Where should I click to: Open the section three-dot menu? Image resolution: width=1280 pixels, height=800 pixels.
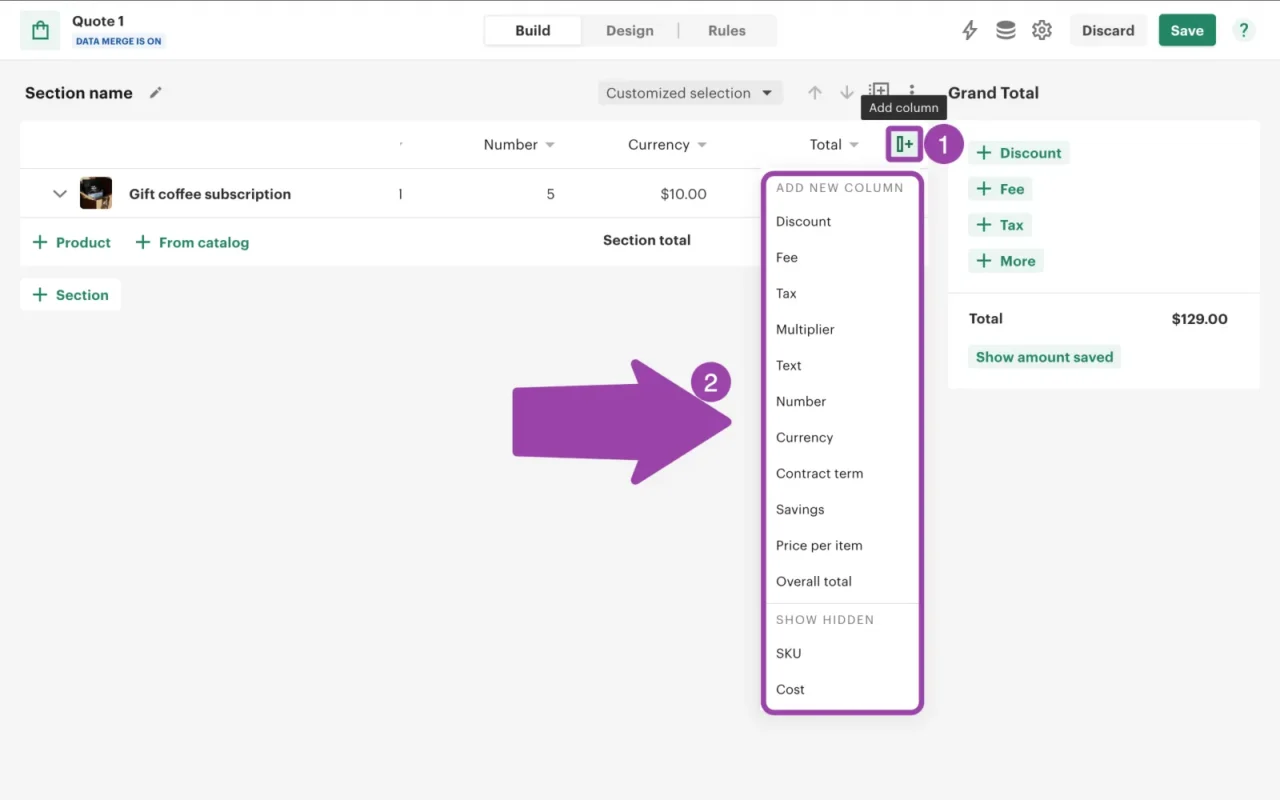point(911,90)
